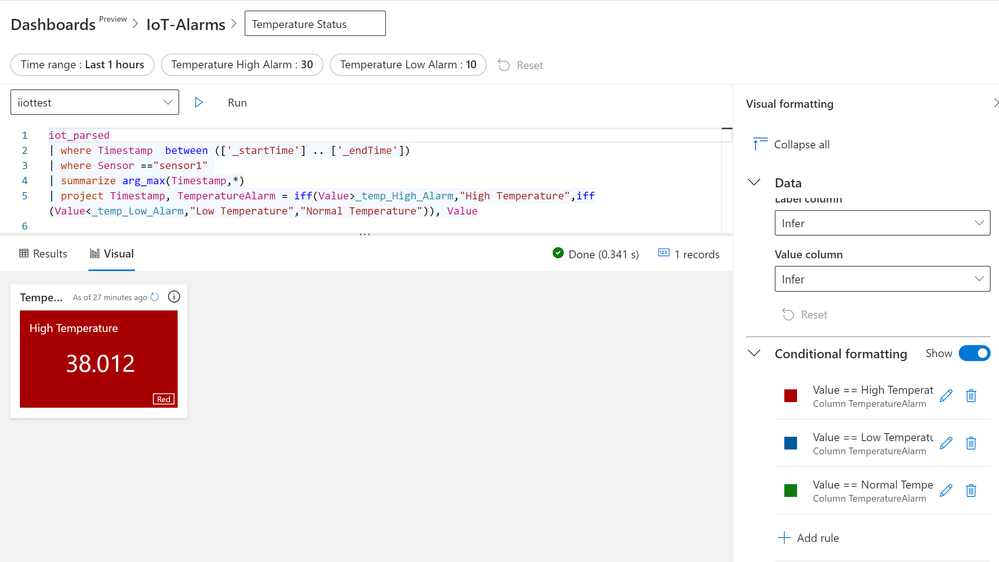Click 'As of 27 minutes ago' text
The width and height of the screenshot is (999, 562).
click(x=110, y=297)
